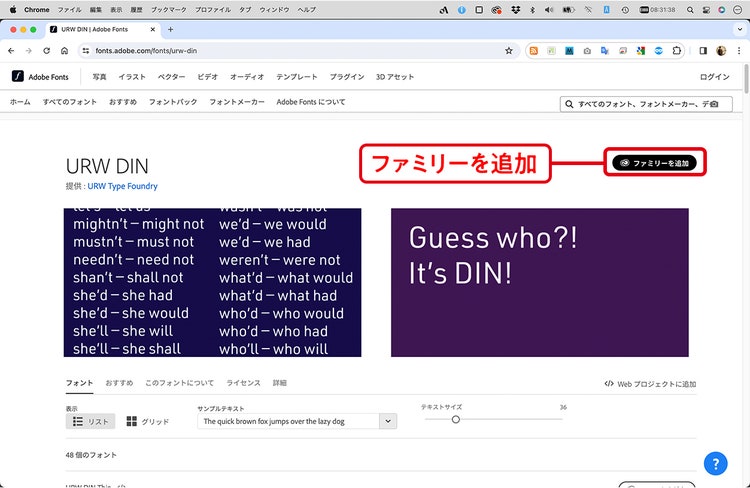
Task: Open the extensions puzzle piece icon
Action: (x=676, y=51)
